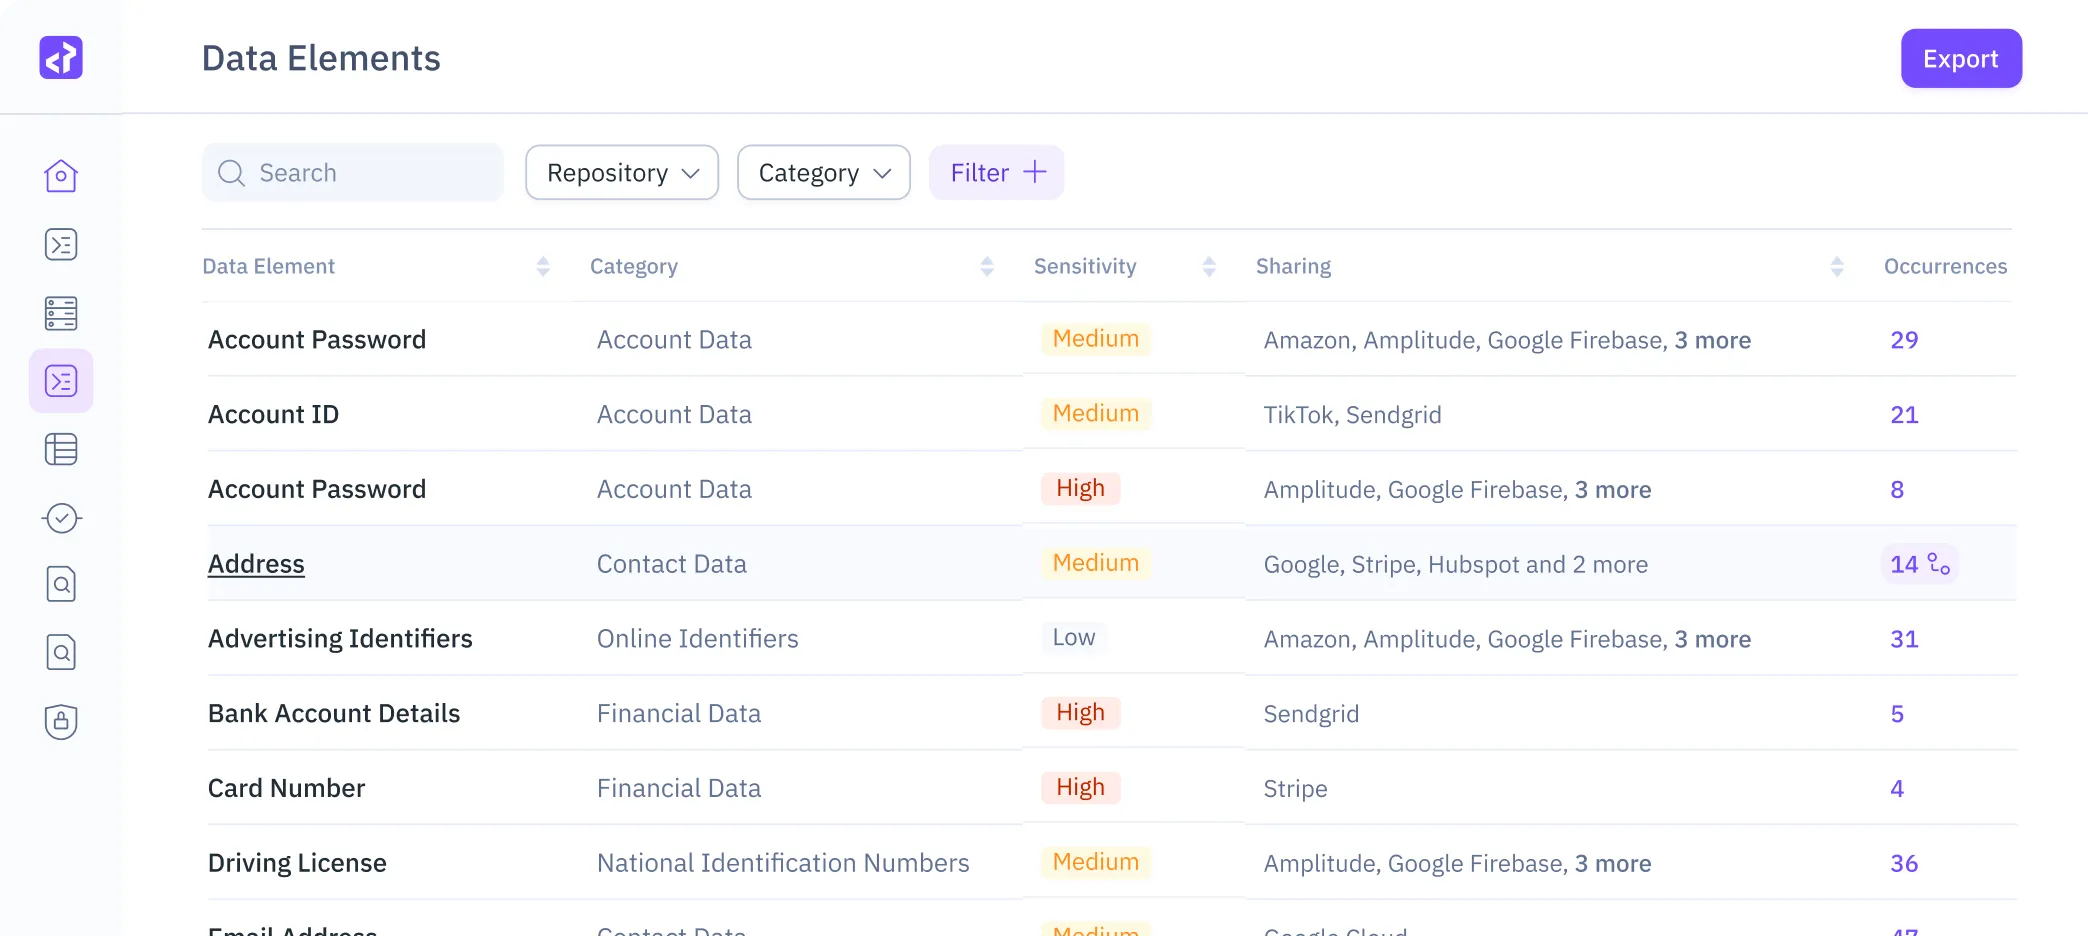Open the app logo at top left
The height and width of the screenshot is (936, 2088).
coord(61,57)
